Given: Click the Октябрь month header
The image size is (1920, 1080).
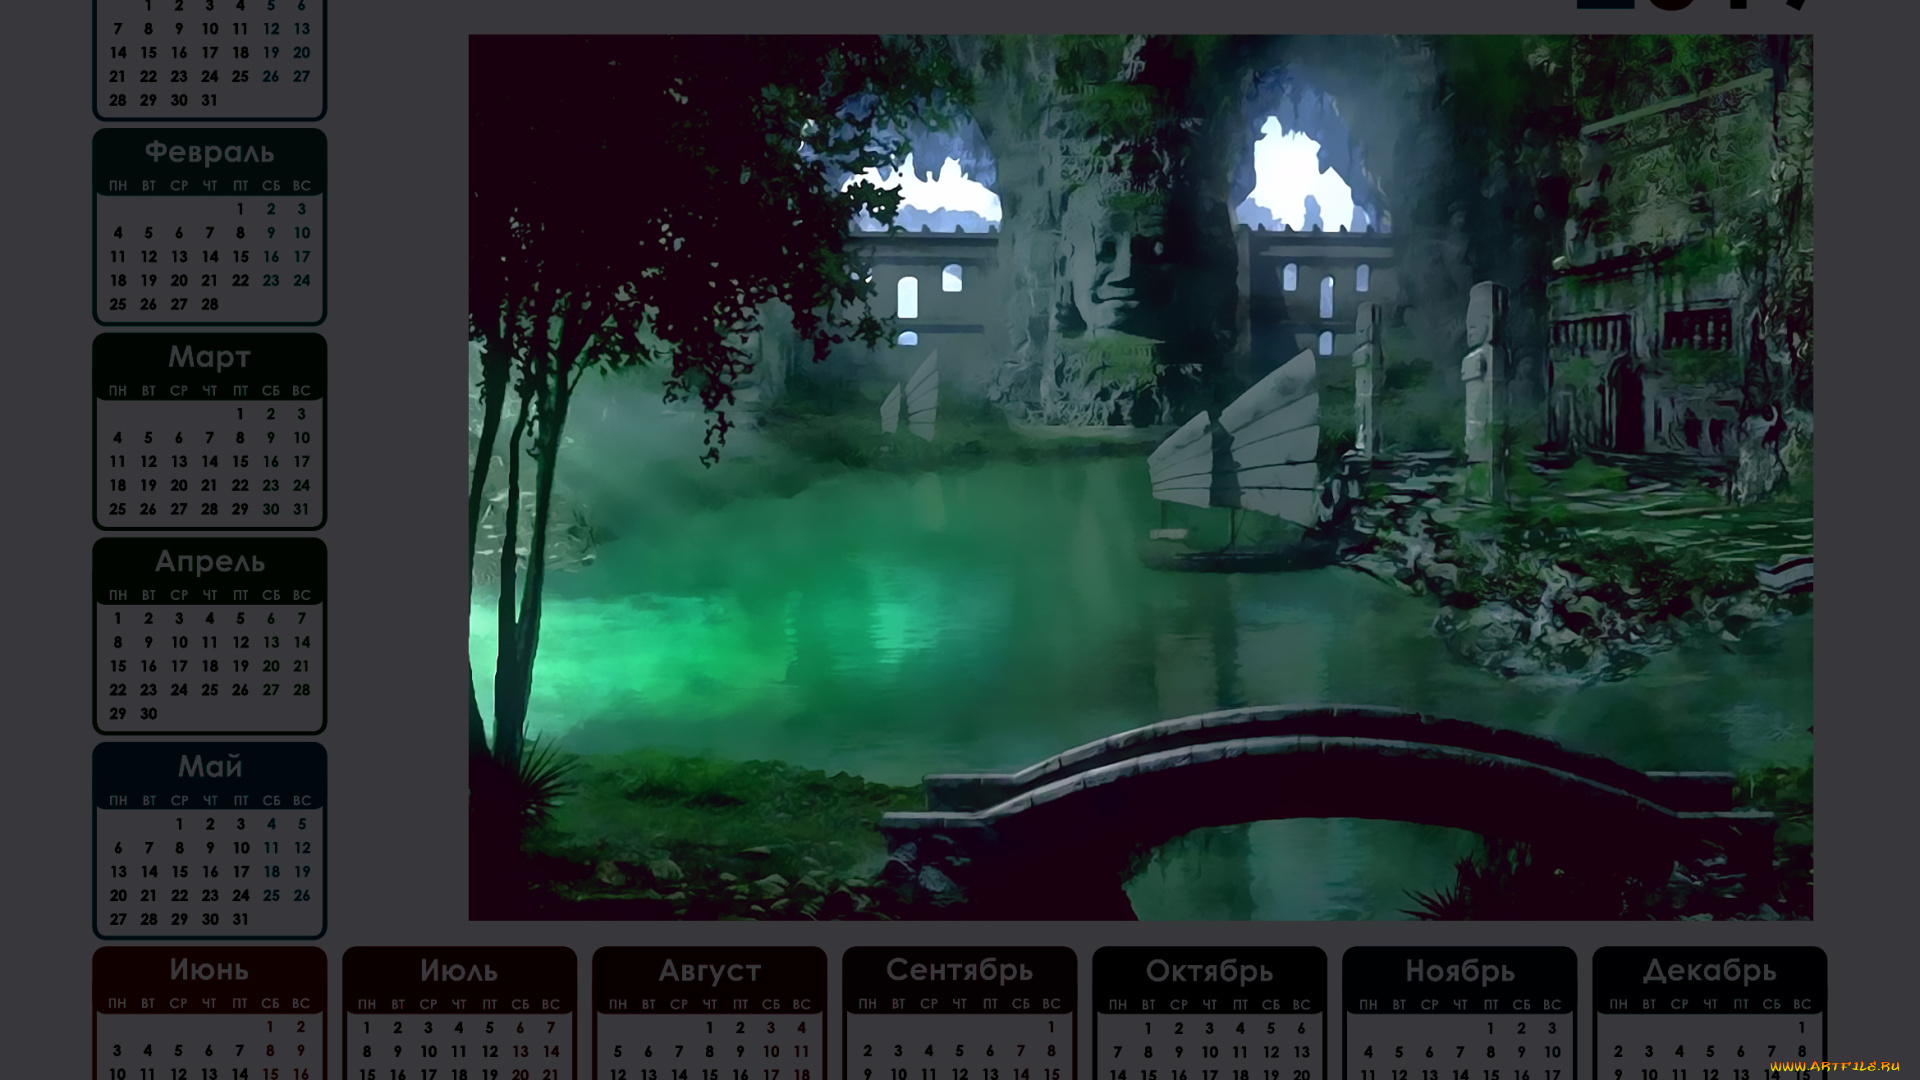Looking at the screenshot, I should coord(1209,971).
